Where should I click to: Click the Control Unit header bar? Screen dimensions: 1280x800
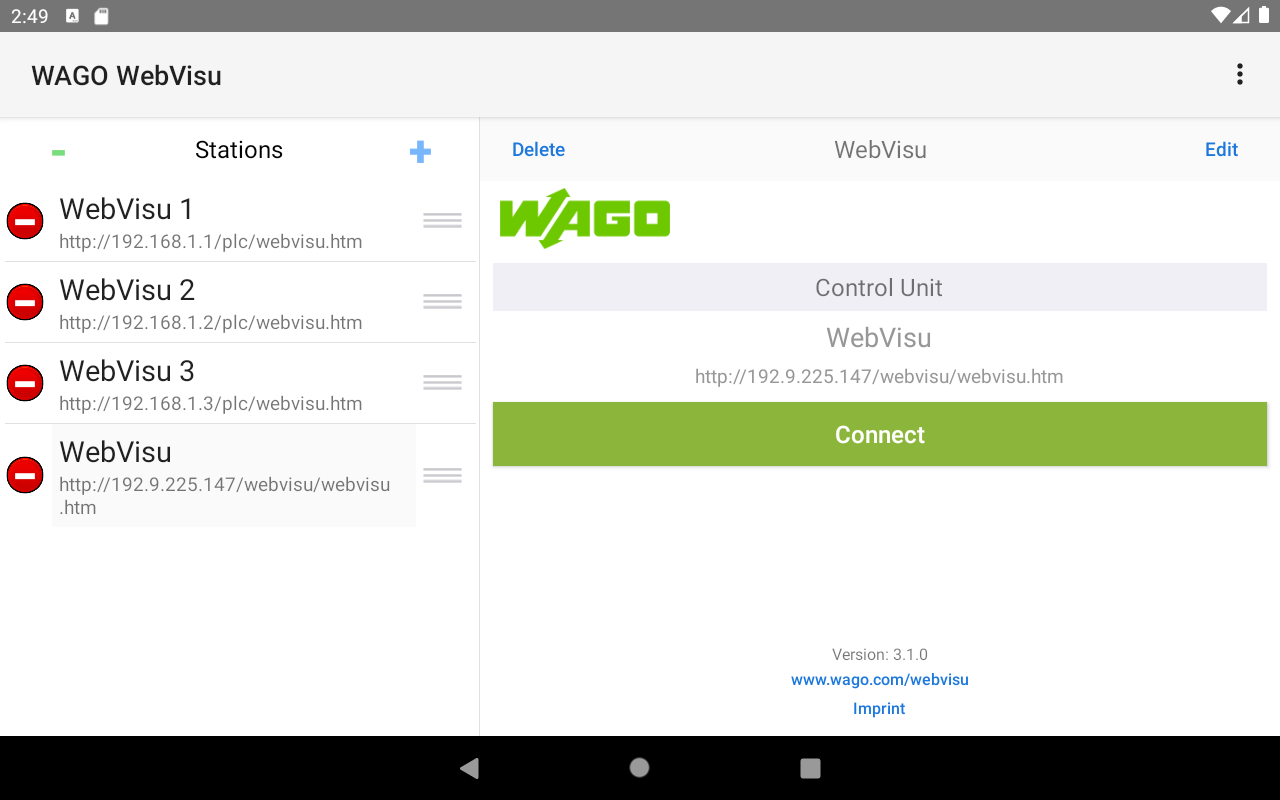pos(880,288)
